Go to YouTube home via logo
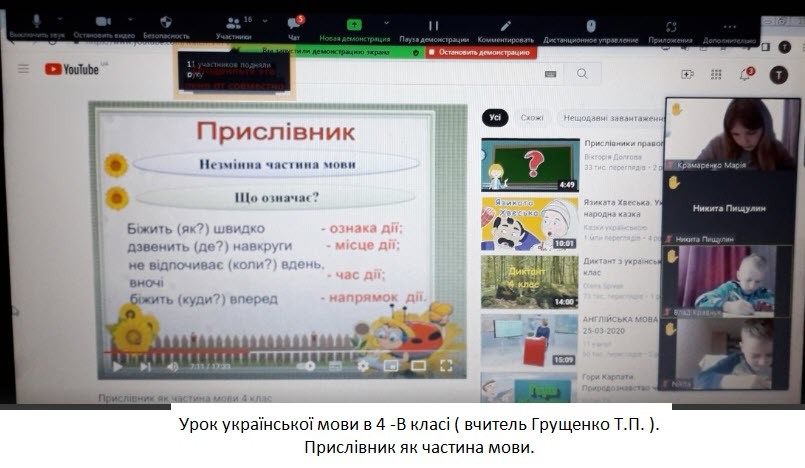This screenshot has height=468, width=805. (72, 69)
